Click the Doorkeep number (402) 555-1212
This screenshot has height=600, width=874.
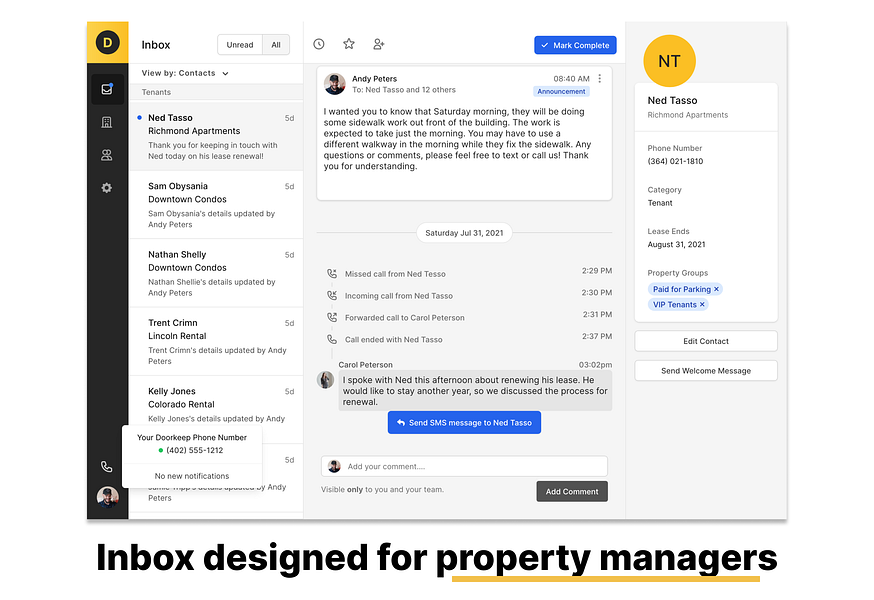[x=195, y=450]
